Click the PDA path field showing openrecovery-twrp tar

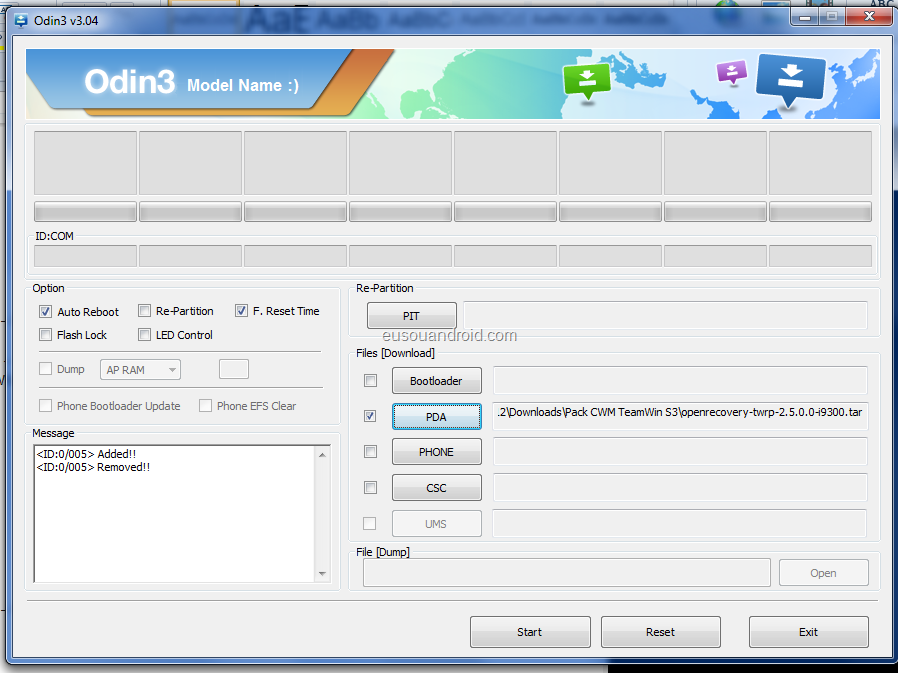click(x=680, y=416)
